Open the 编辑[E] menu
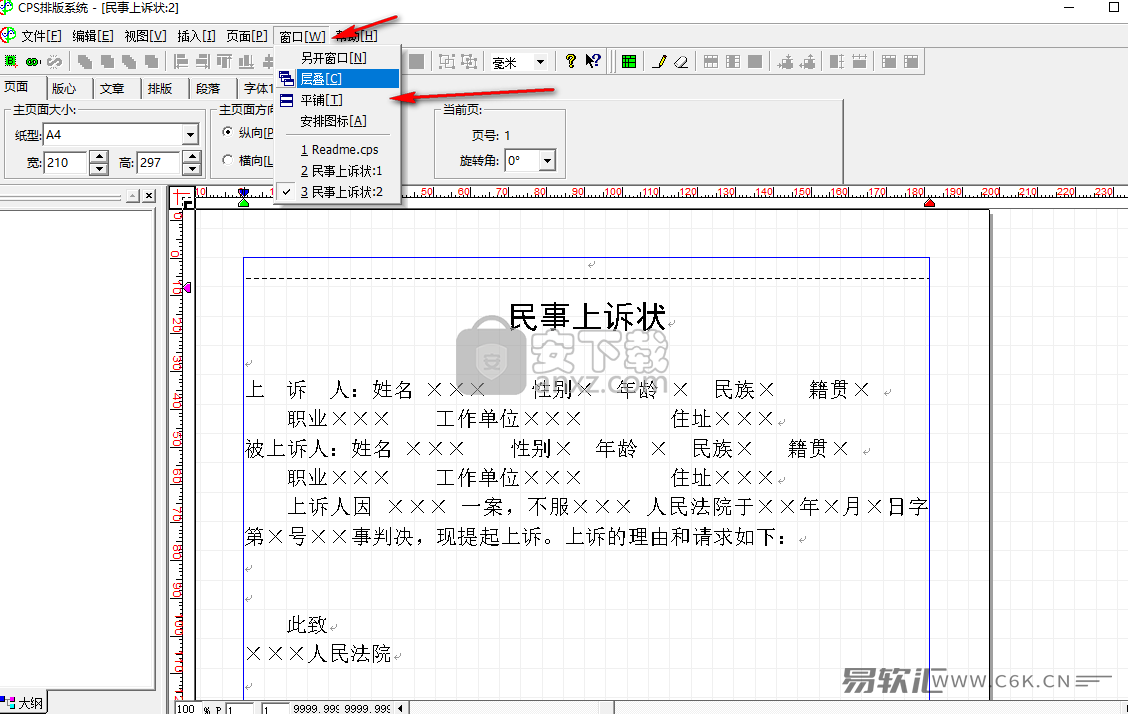Viewport: 1128px width, 714px height. (93, 36)
